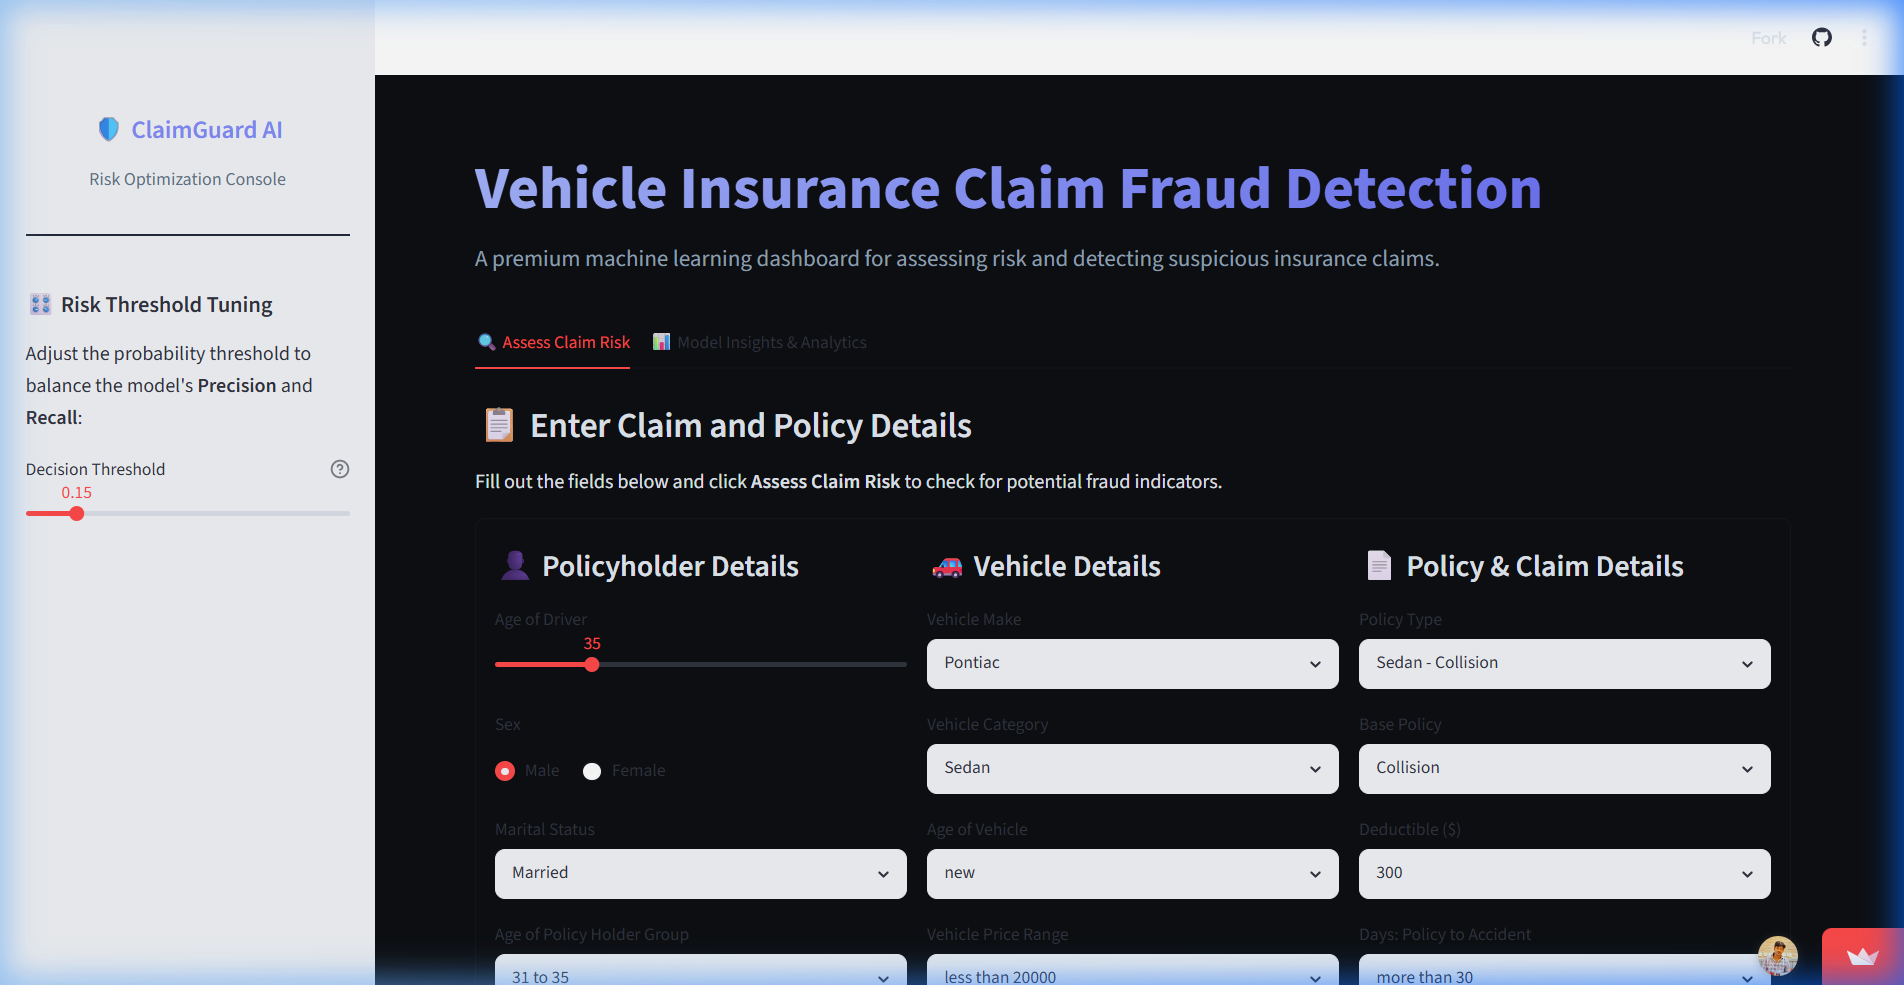Open the Deductible dropdown showing 300
This screenshot has width=1904, height=985.
coord(1564,874)
